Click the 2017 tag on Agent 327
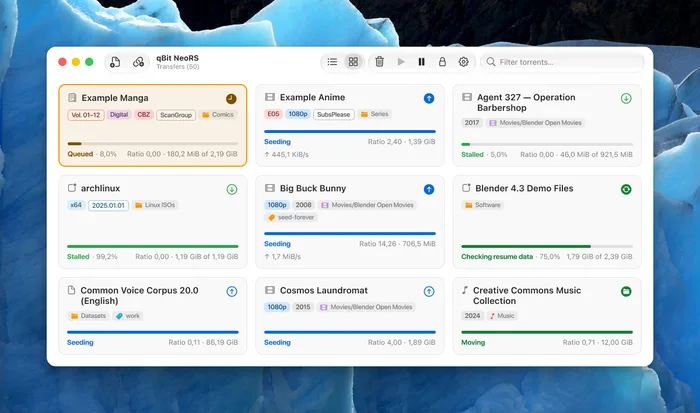This screenshot has width=700, height=413. 472,123
